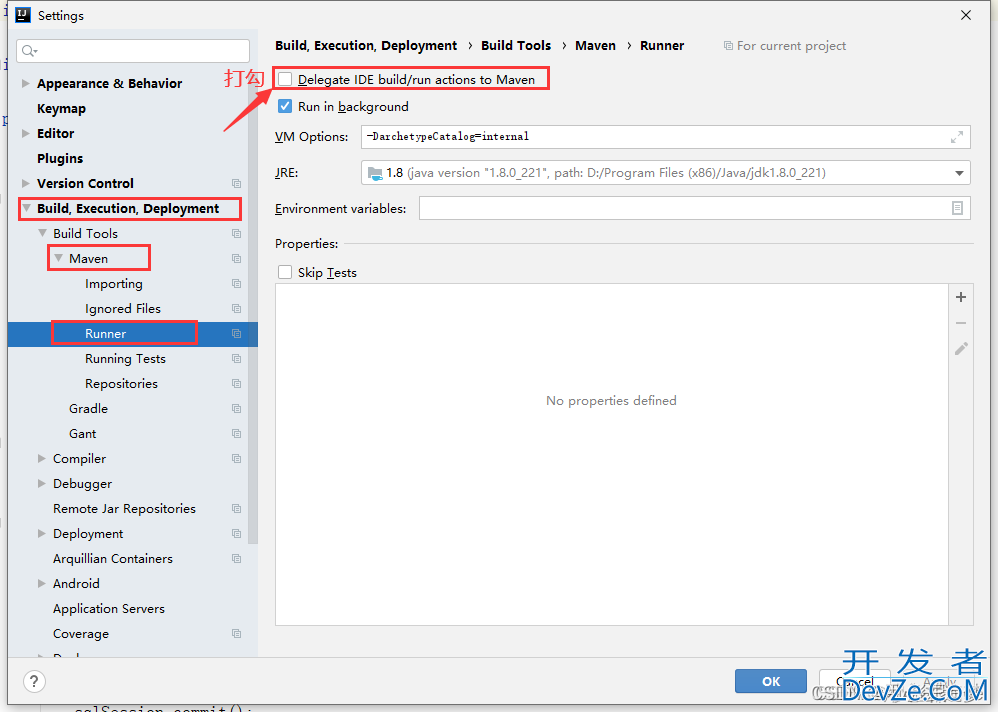The width and height of the screenshot is (998, 712).
Task: Click project-level icon beside Build Tools
Action: [x=237, y=234]
